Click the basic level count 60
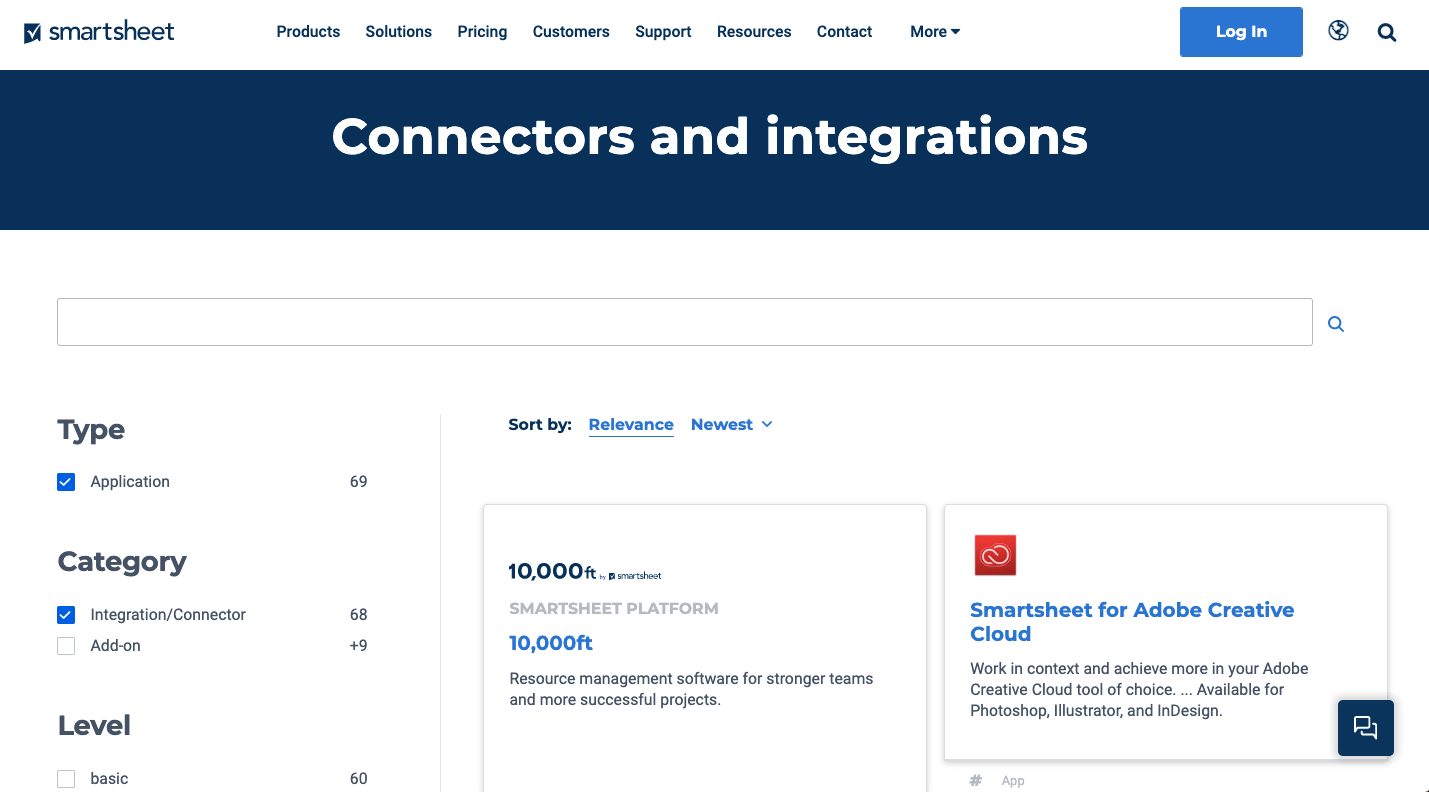 pyautogui.click(x=358, y=779)
